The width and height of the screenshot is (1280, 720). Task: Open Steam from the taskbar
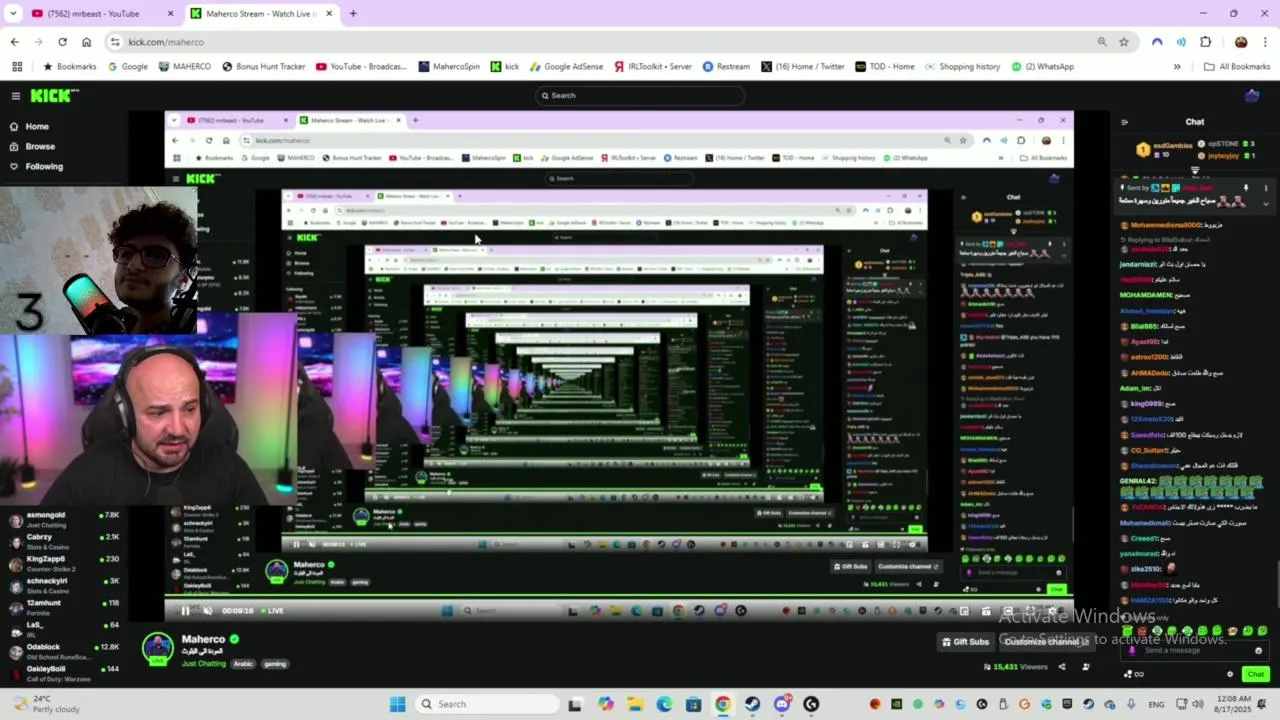[752, 704]
